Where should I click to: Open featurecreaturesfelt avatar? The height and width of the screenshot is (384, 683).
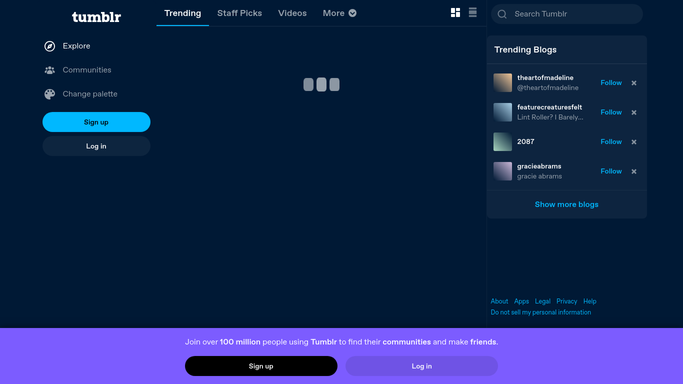point(502,112)
